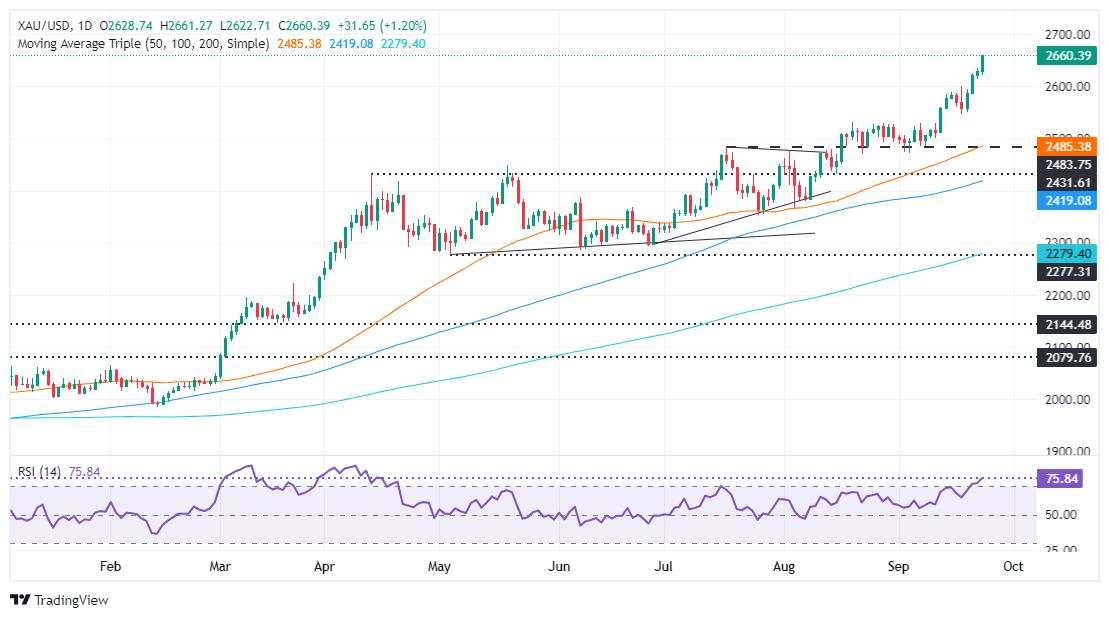Image resolution: width=1109 pixels, height=618 pixels.
Task: Open the TradingView text link
Action: [x=71, y=600]
